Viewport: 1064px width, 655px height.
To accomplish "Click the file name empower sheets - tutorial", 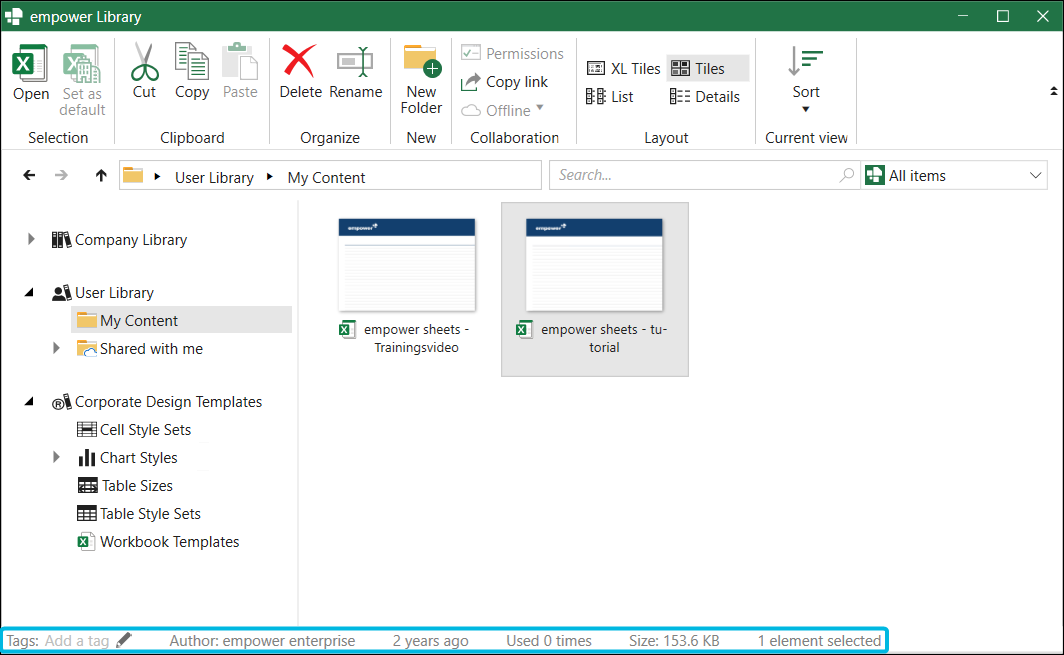I will tap(604, 338).
